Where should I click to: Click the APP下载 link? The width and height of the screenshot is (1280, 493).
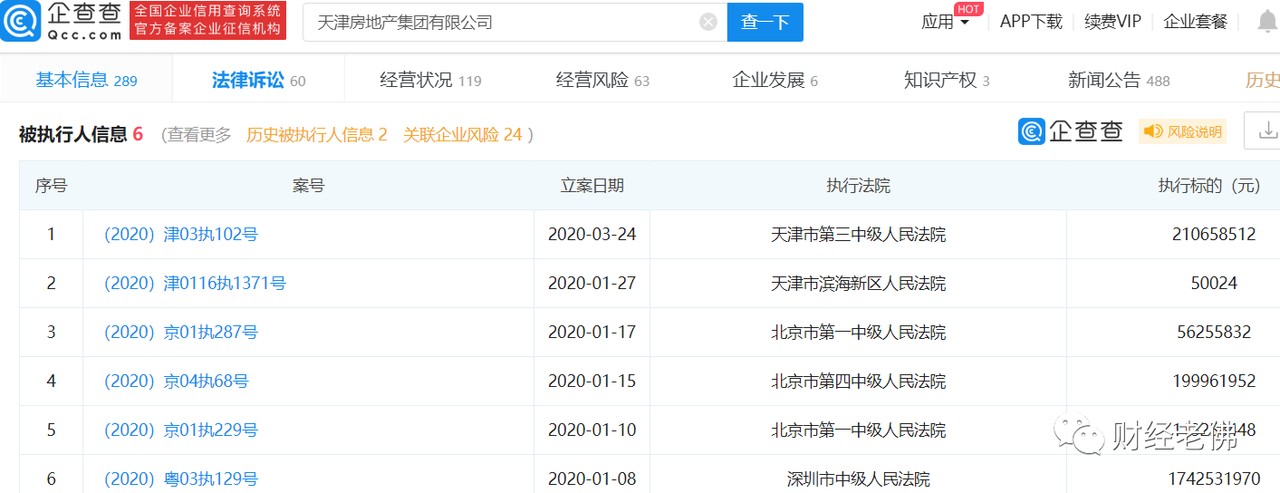[x=1031, y=22]
